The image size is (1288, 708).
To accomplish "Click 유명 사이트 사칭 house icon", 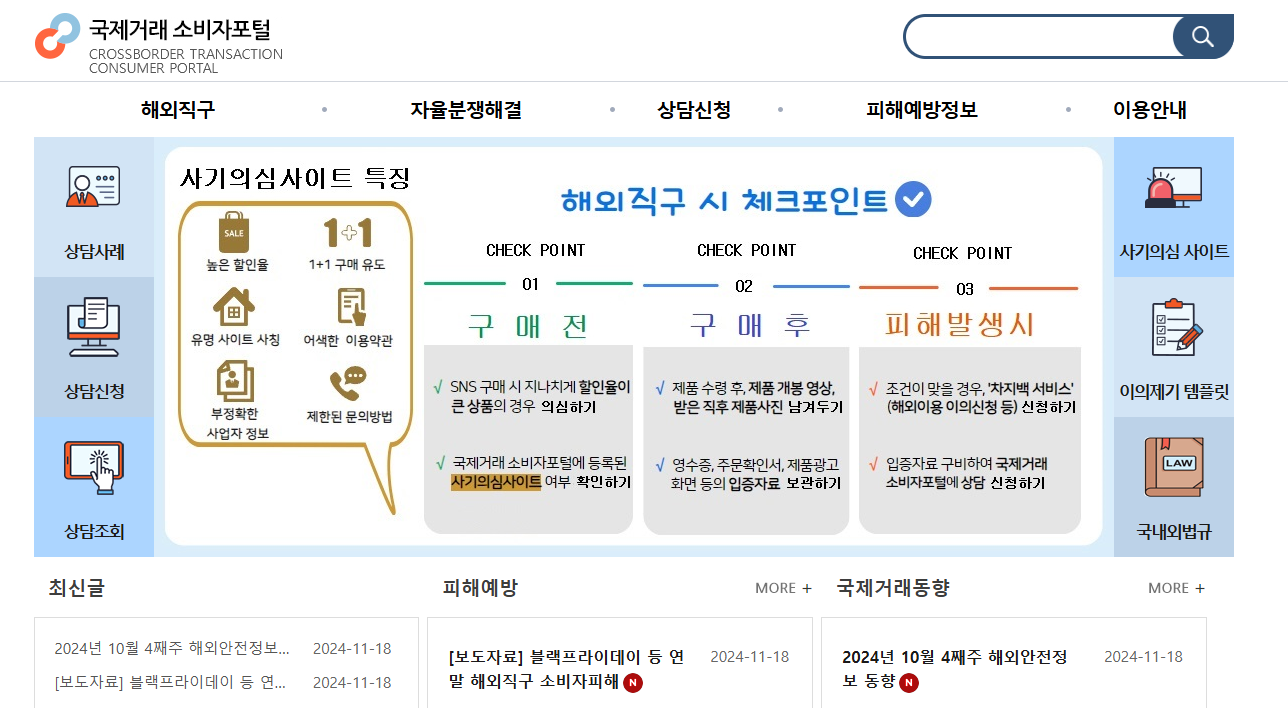I will coord(233,307).
